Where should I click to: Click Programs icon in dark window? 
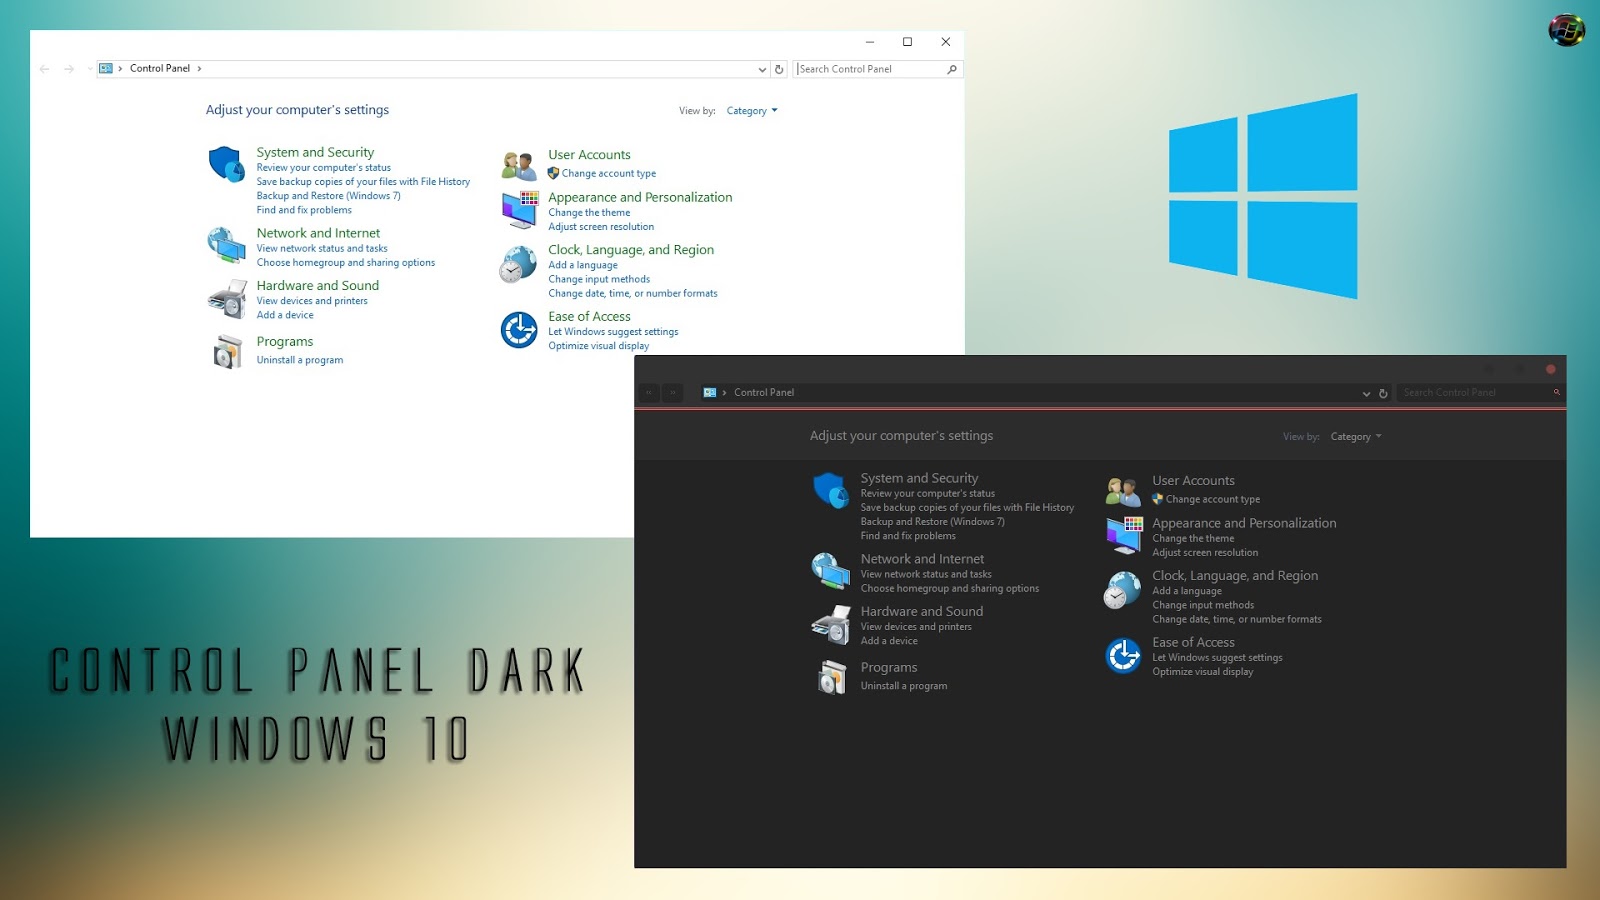(831, 677)
